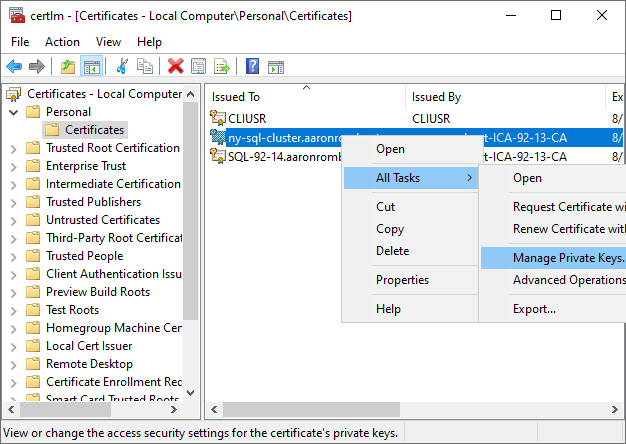Open the Action menu in menu bar

tap(62, 42)
